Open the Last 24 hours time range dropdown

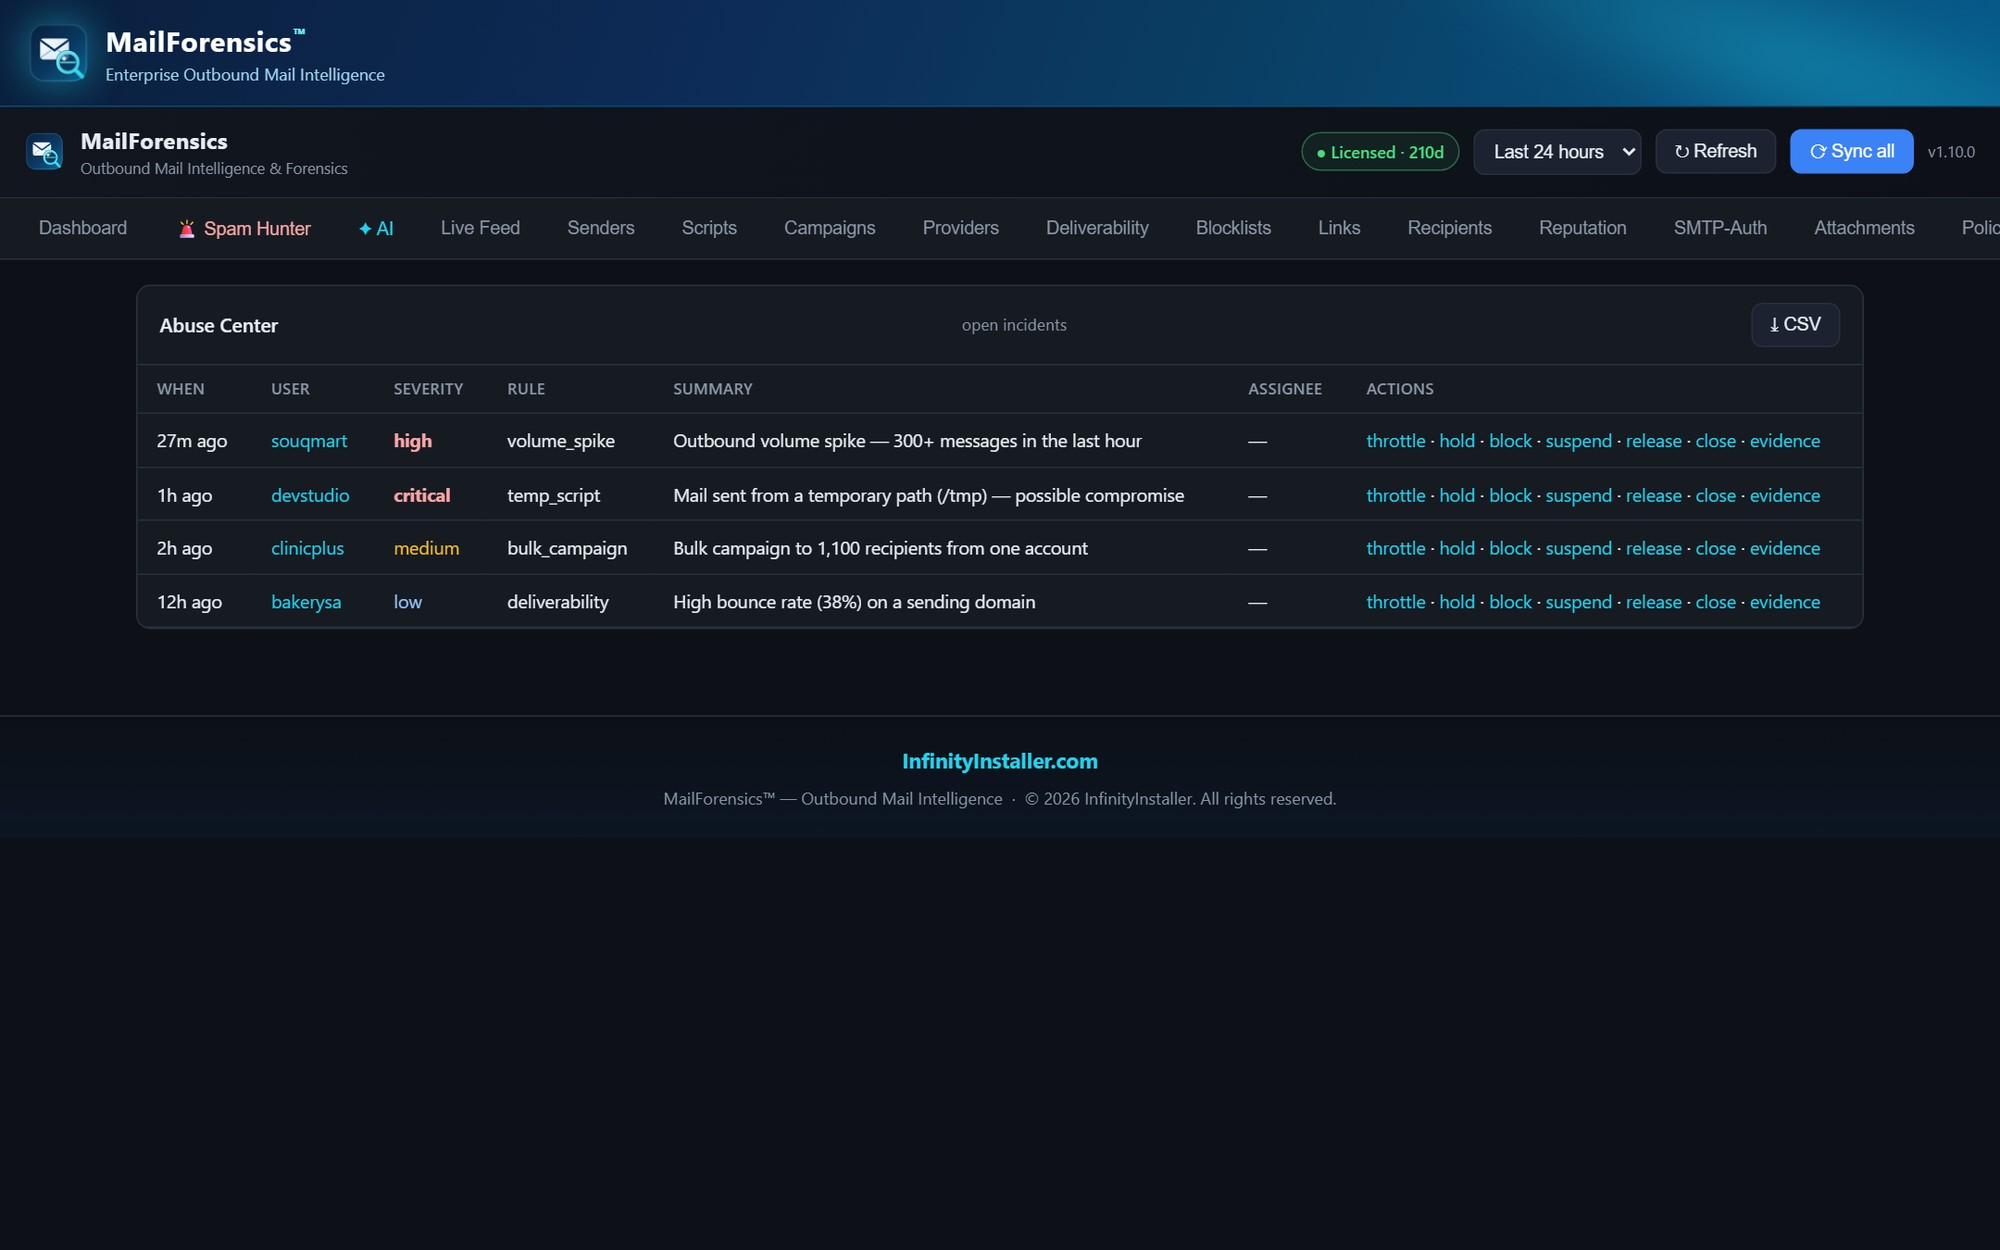click(x=1557, y=152)
